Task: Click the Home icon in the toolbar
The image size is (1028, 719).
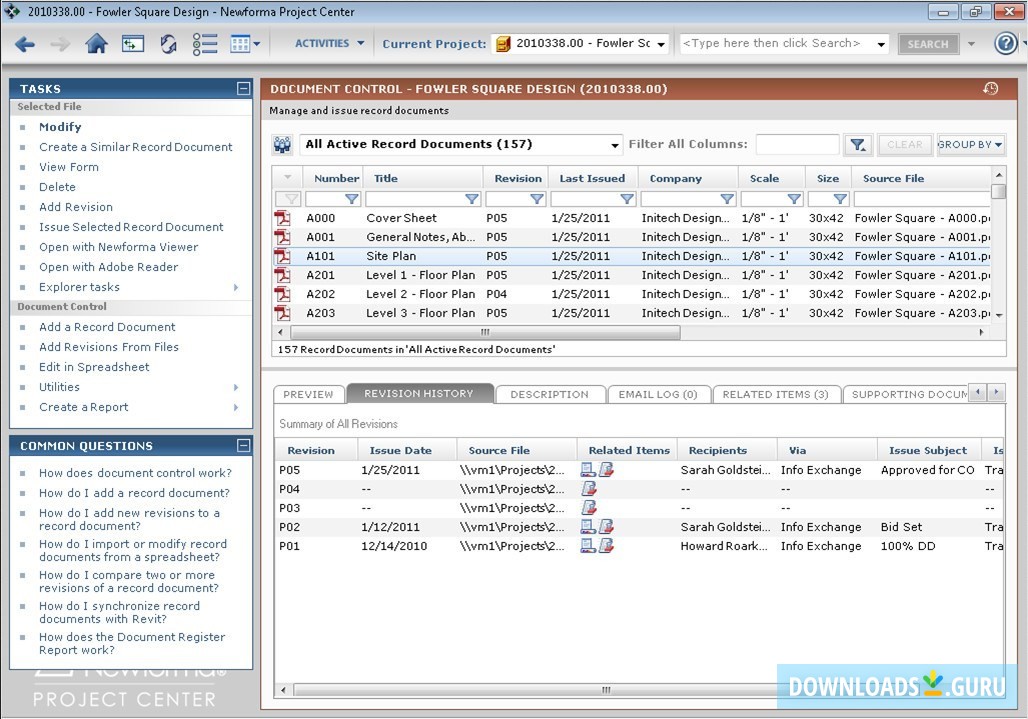Action: tap(96, 44)
